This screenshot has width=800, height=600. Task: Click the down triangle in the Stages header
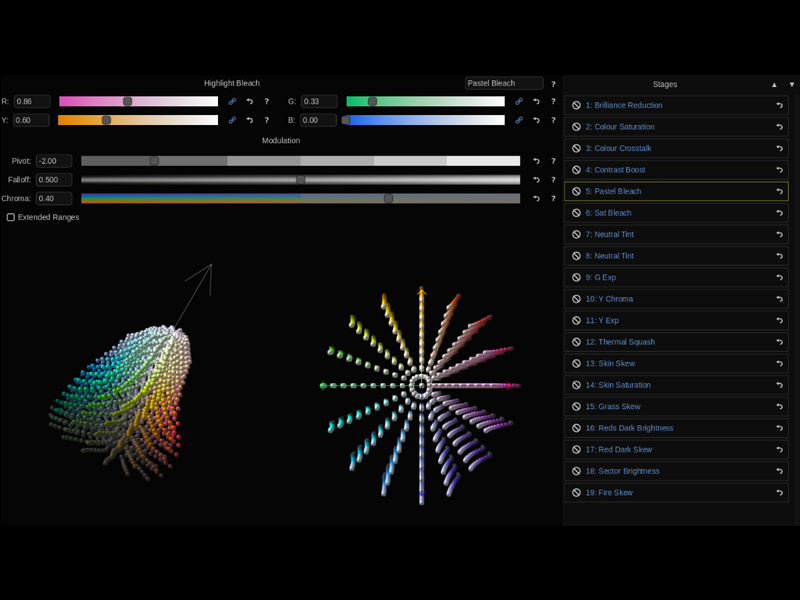(790, 84)
